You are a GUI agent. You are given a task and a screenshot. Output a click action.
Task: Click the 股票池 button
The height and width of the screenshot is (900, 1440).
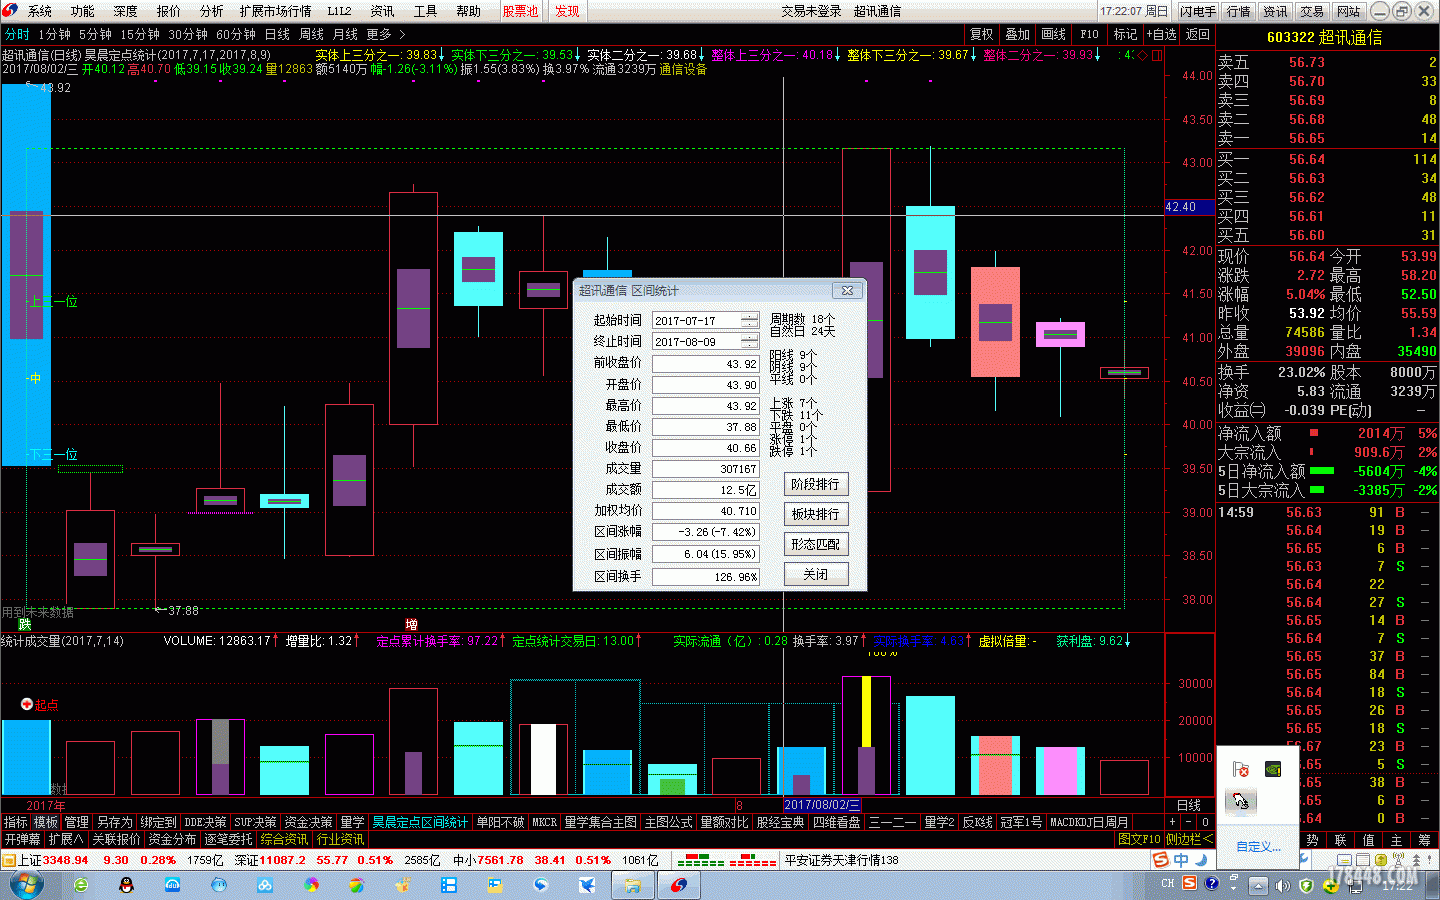click(x=520, y=11)
